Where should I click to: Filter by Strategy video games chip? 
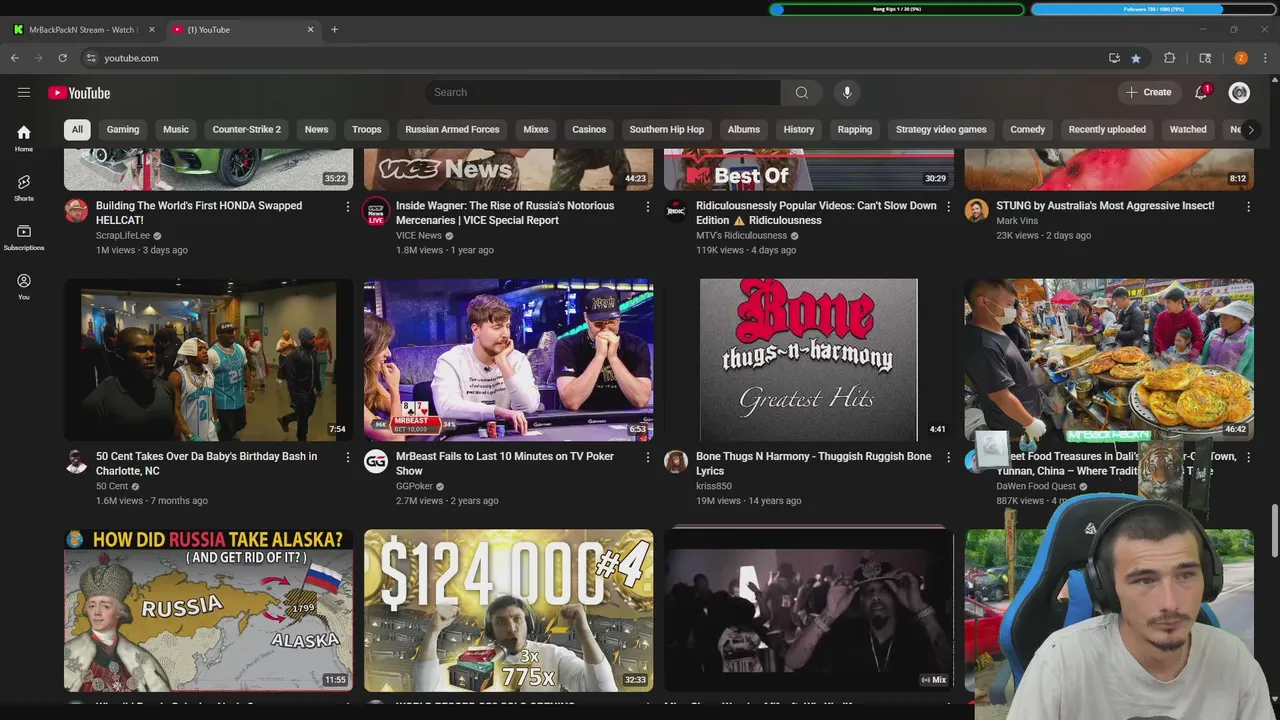coord(941,129)
